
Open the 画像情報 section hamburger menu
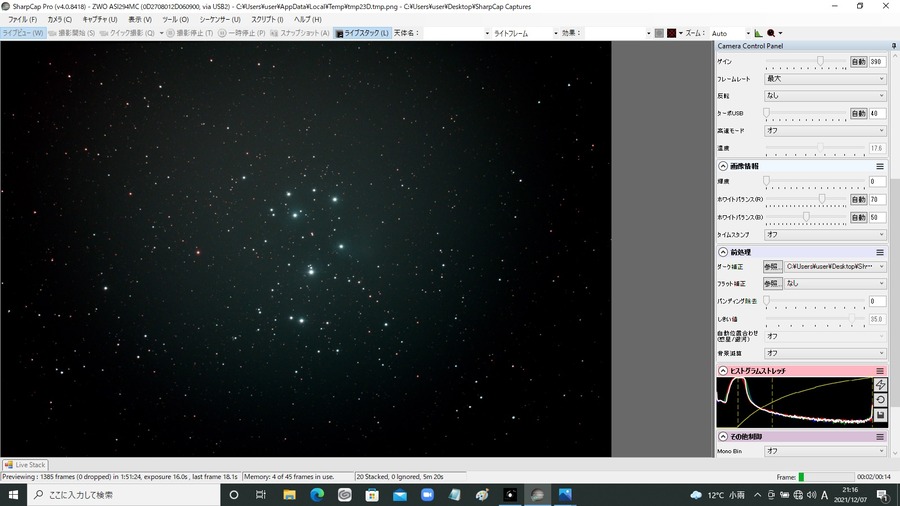point(879,166)
